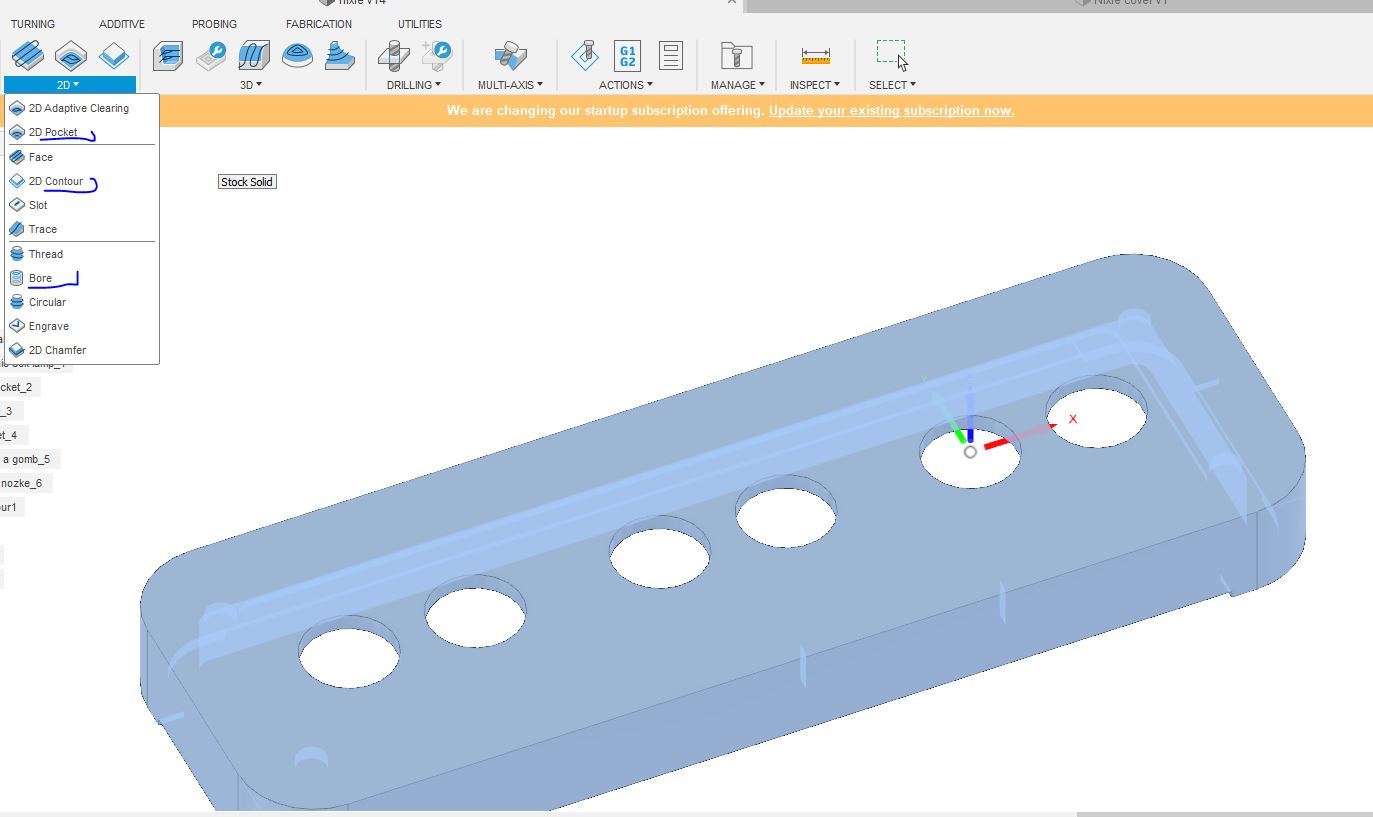The height and width of the screenshot is (817, 1373).
Task: Select Engrave in the 2D menu
Action: (x=81, y=326)
